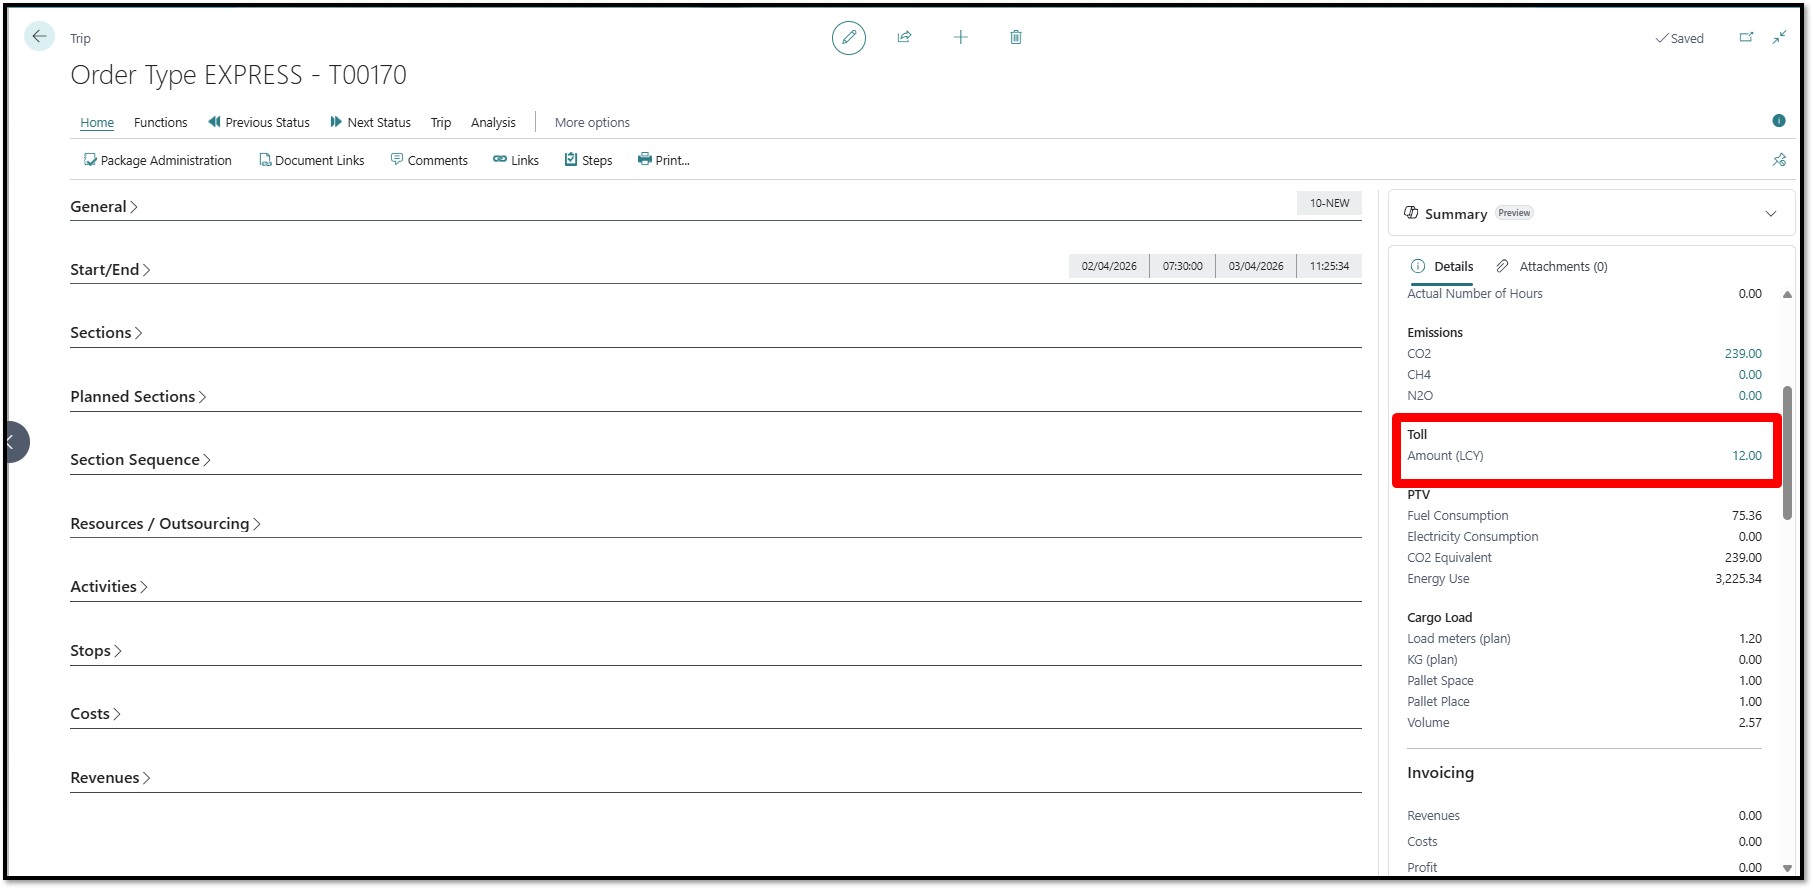The width and height of the screenshot is (1813, 889).
Task: Click factbox scroll down arrow
Action: (1787, 868)
